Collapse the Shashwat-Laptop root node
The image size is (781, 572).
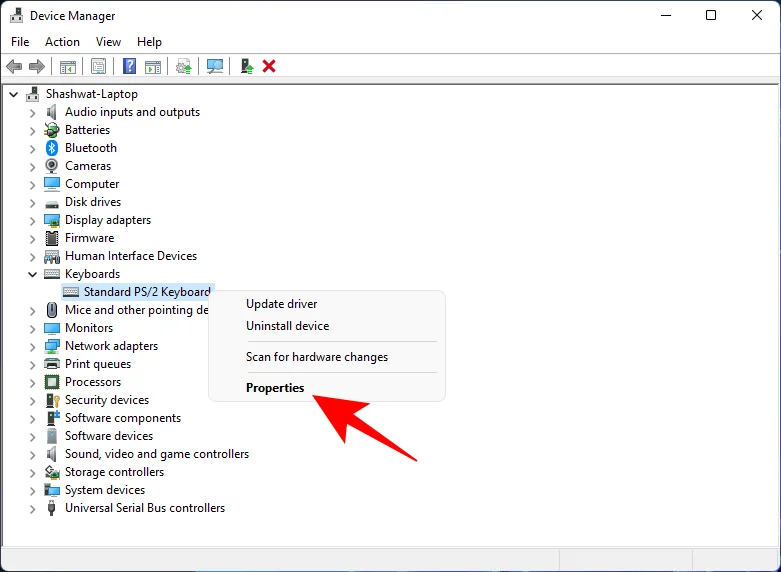pos(14,94)
